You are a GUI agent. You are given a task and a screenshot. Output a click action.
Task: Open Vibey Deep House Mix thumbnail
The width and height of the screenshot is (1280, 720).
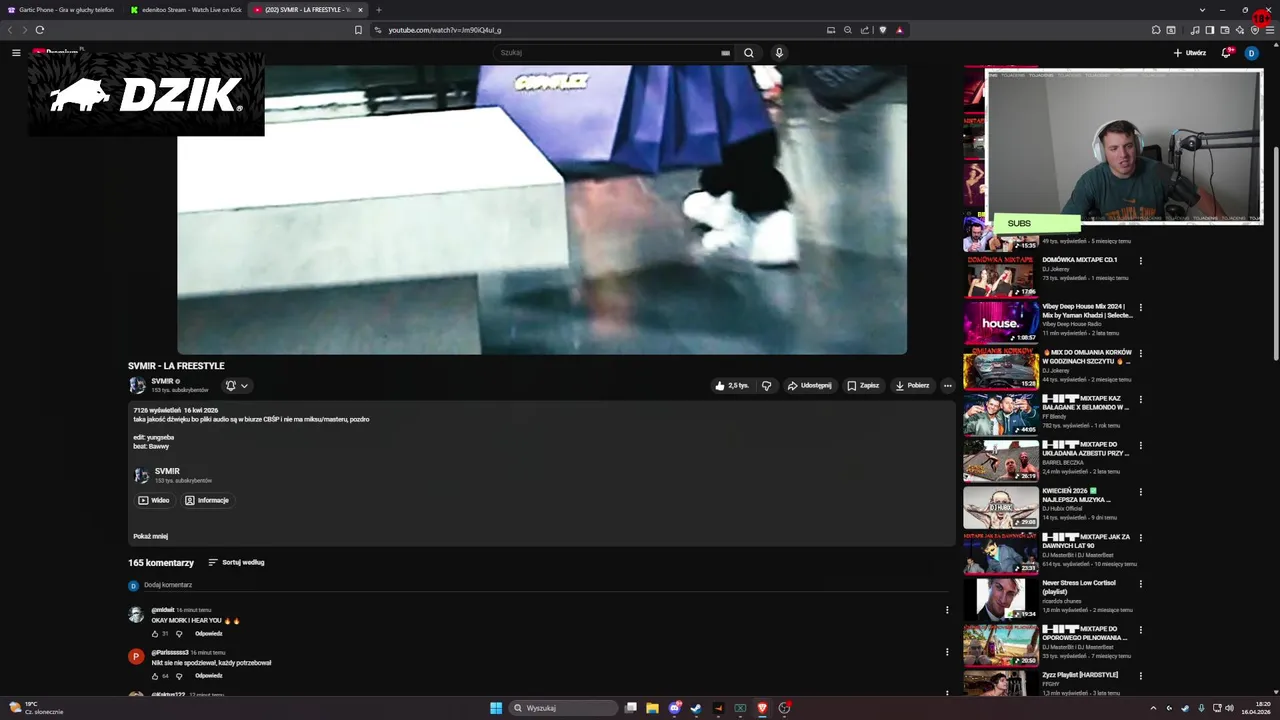click(x=1000, y=322)
